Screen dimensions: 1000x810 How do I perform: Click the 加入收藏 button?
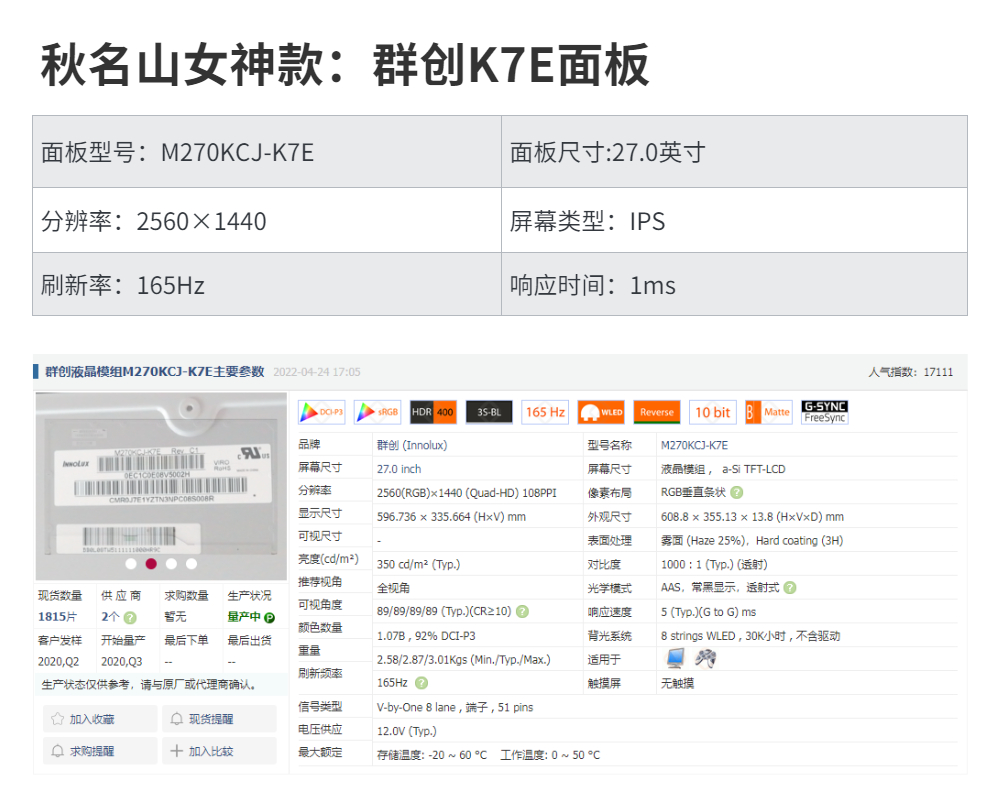point(100,719)
